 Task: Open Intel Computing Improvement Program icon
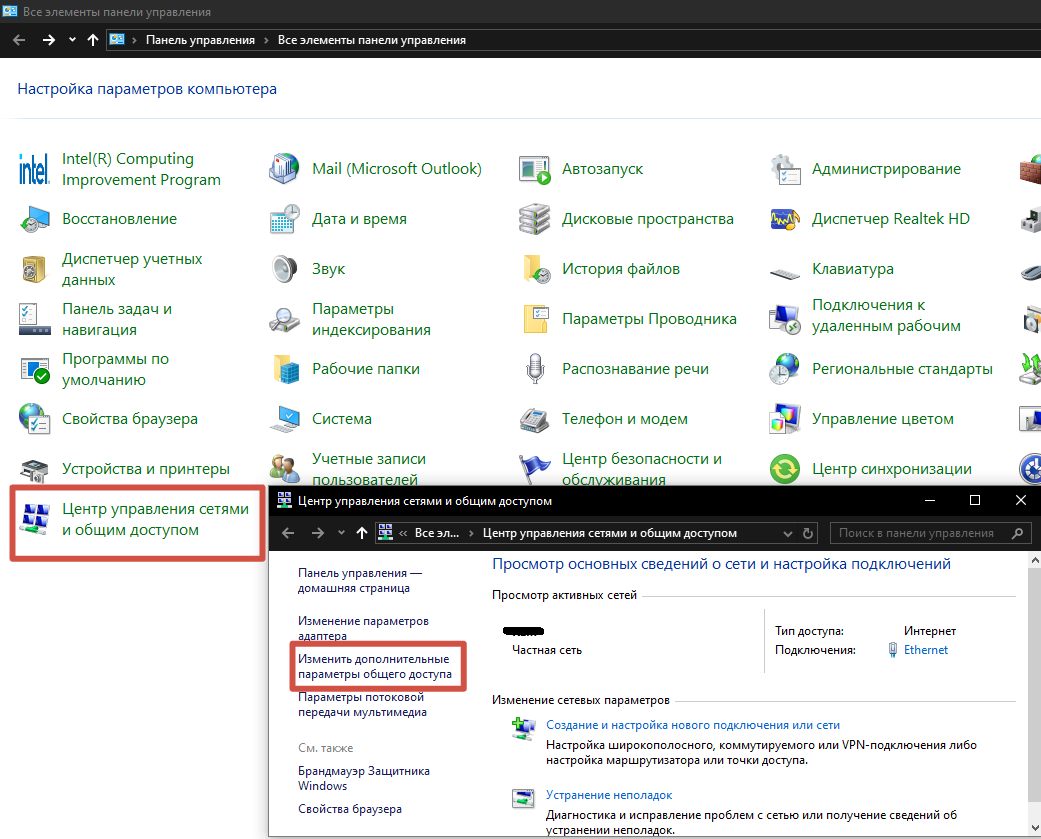click(x=34, y=169)
